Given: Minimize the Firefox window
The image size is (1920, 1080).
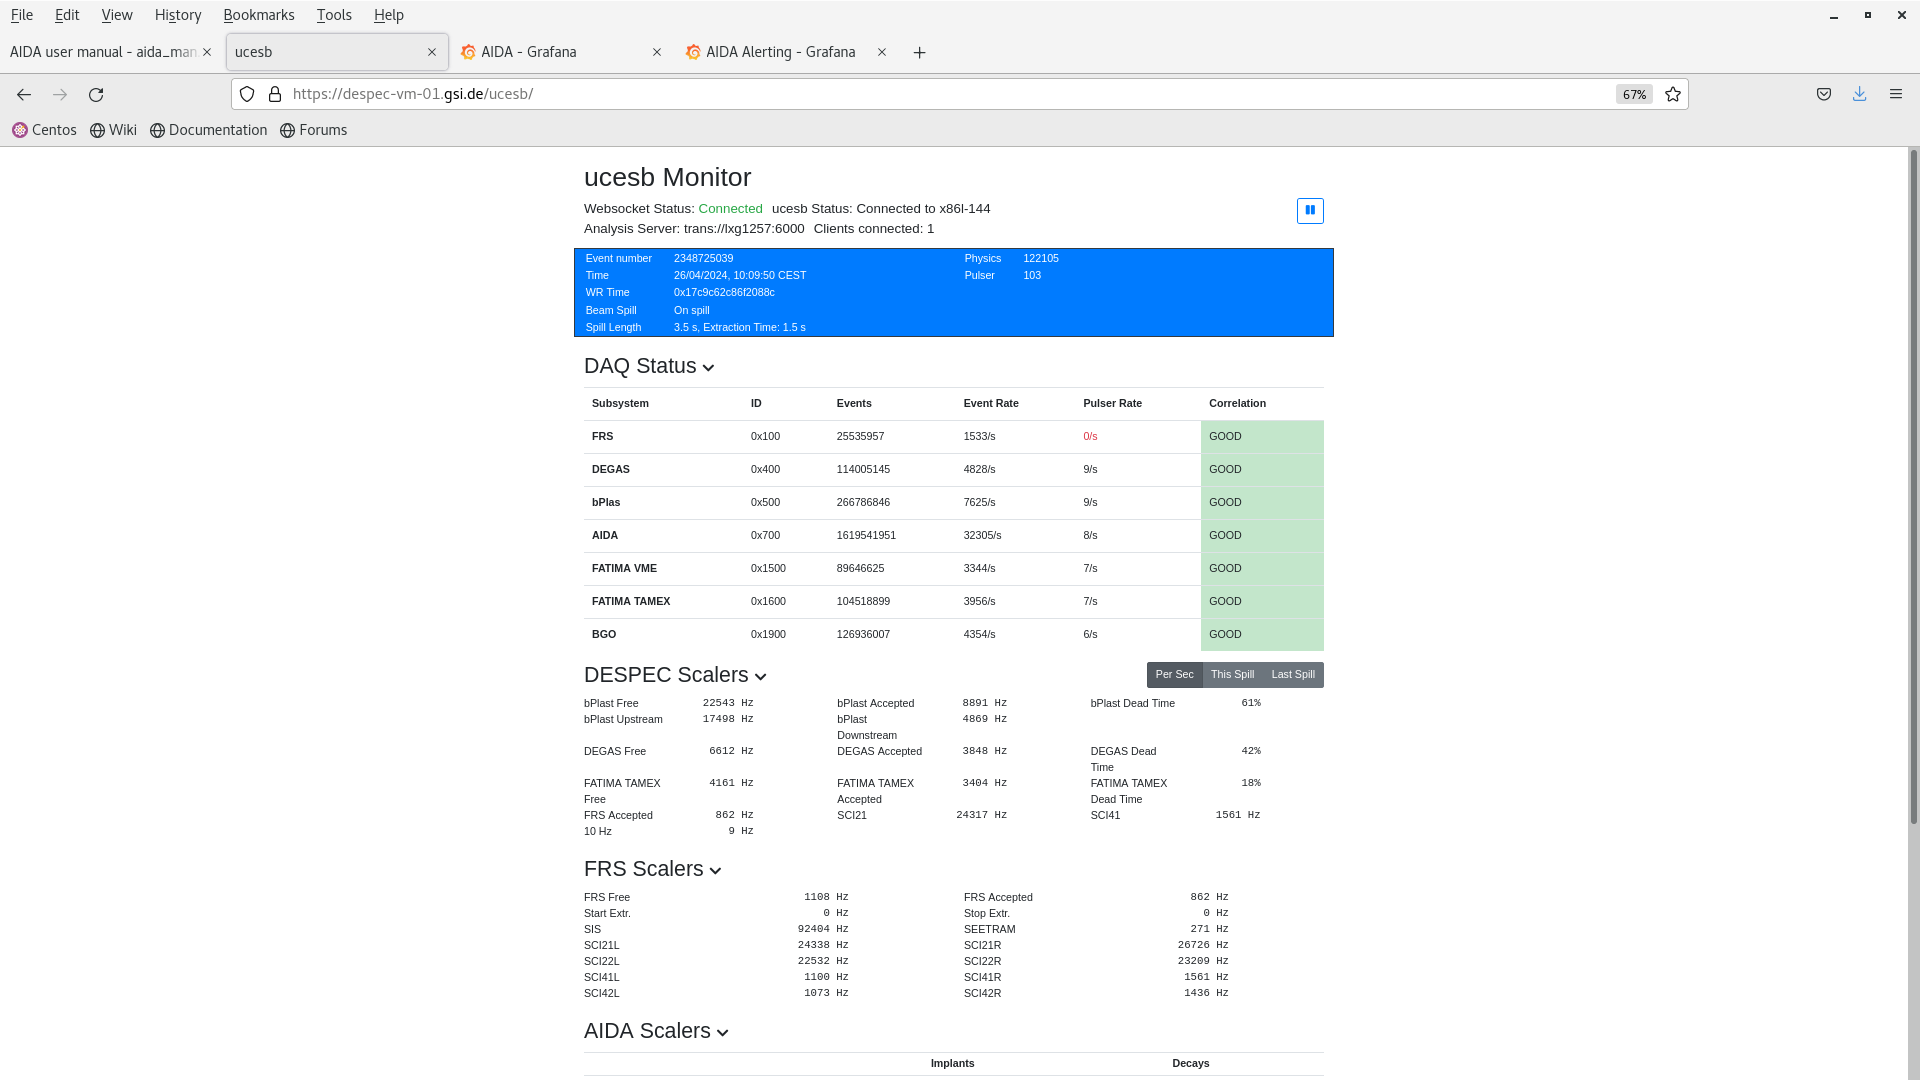Looking at the screenshot, I should (1834, 15).
